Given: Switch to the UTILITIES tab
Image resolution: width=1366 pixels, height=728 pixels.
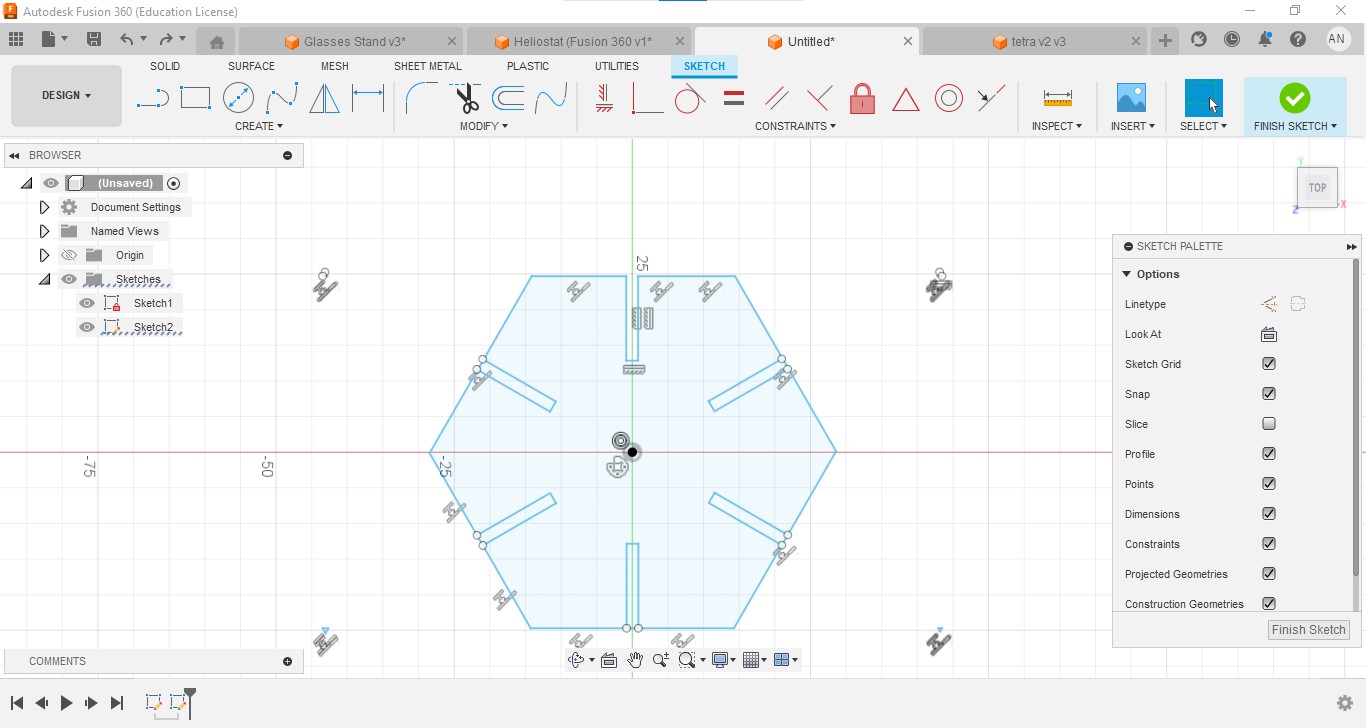Looking at the screenshot, I should (617, 66).
